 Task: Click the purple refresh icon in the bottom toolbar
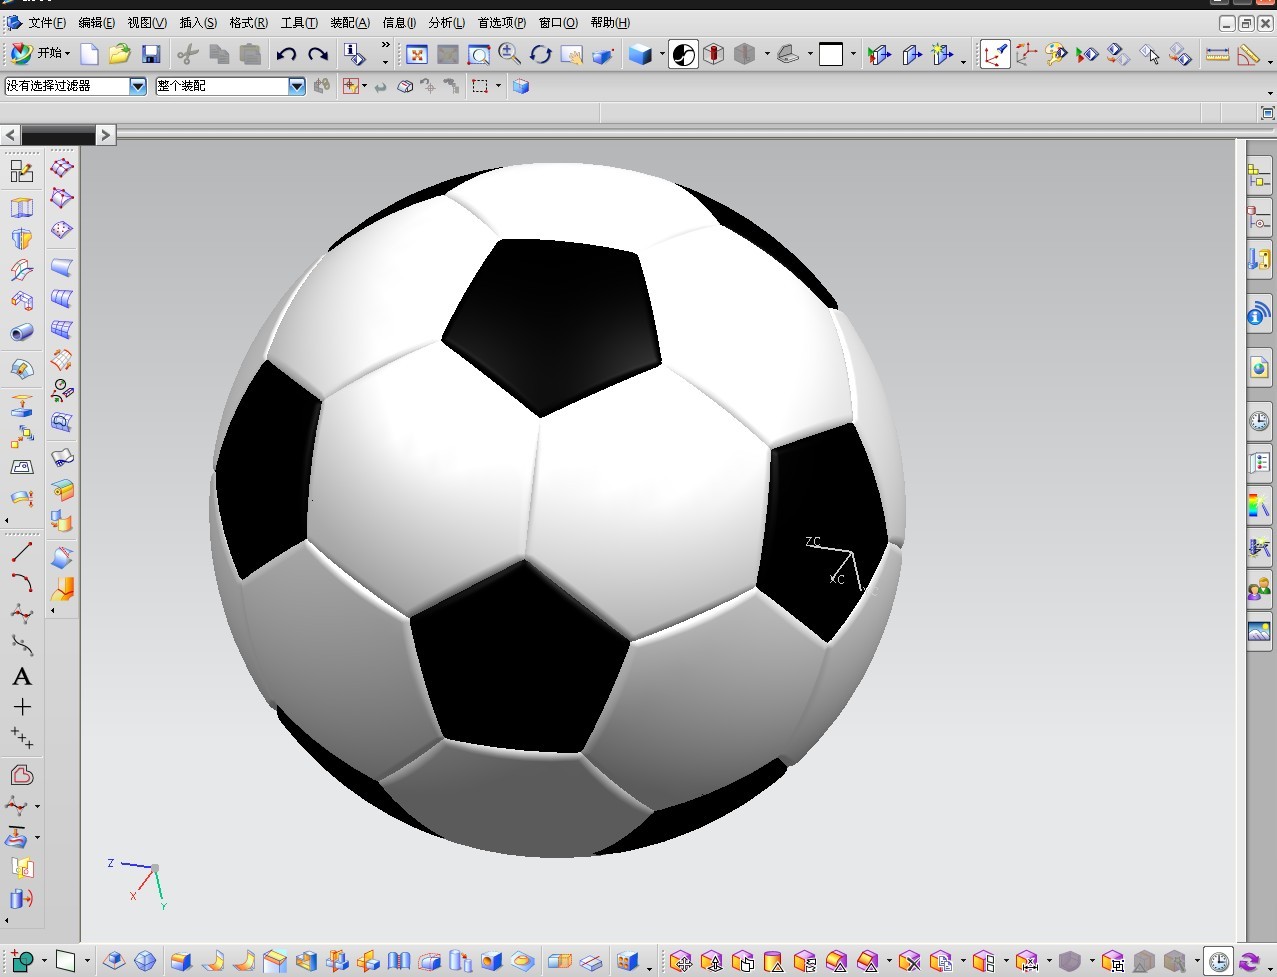(1249, 962)
